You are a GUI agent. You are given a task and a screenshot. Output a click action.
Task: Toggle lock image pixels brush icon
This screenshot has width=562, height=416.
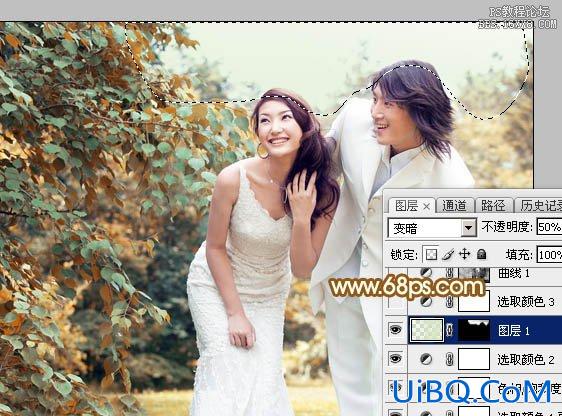tap(448, 255)
